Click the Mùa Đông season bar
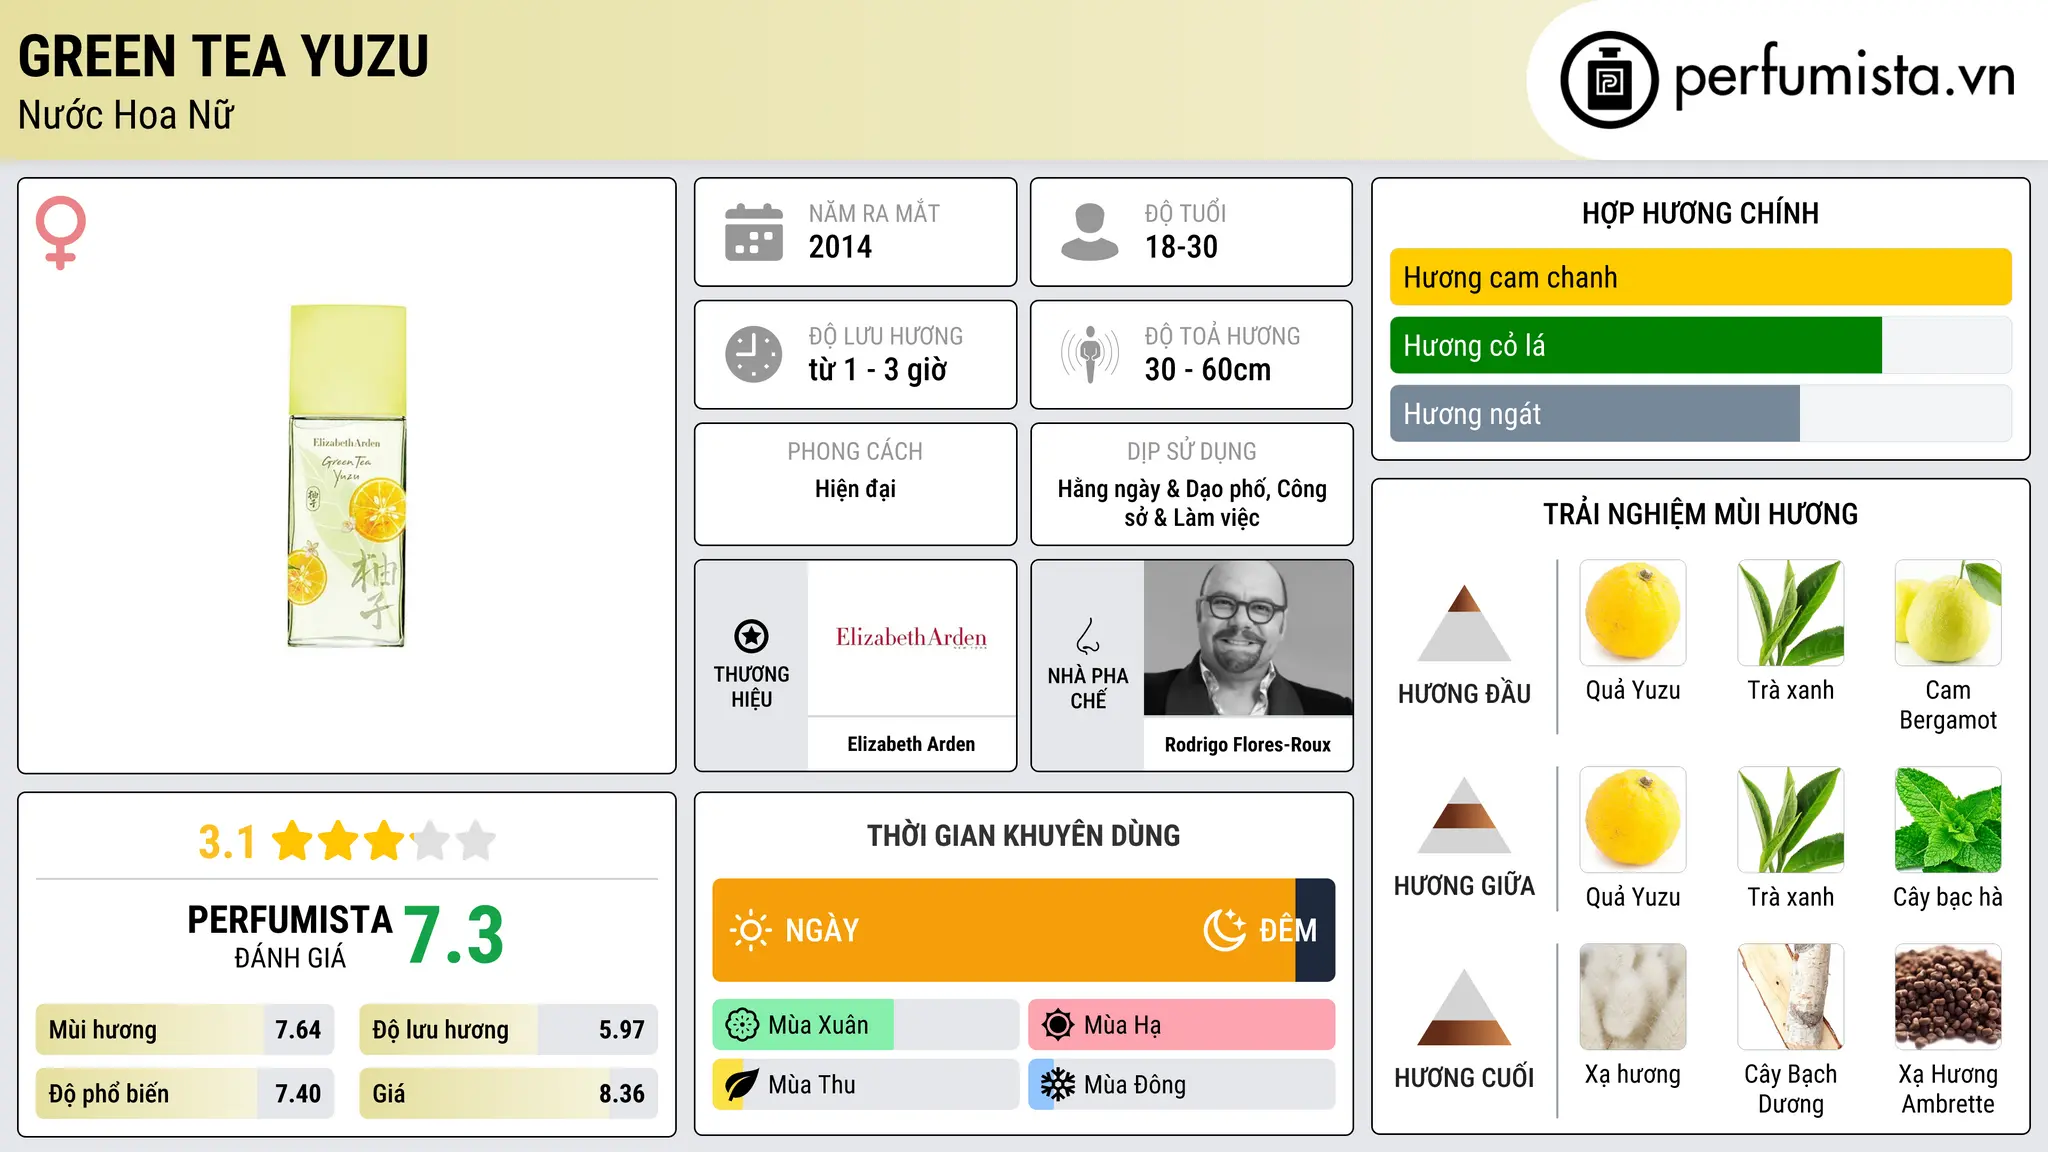 pyautogui.click(x=1182, y=1085)
